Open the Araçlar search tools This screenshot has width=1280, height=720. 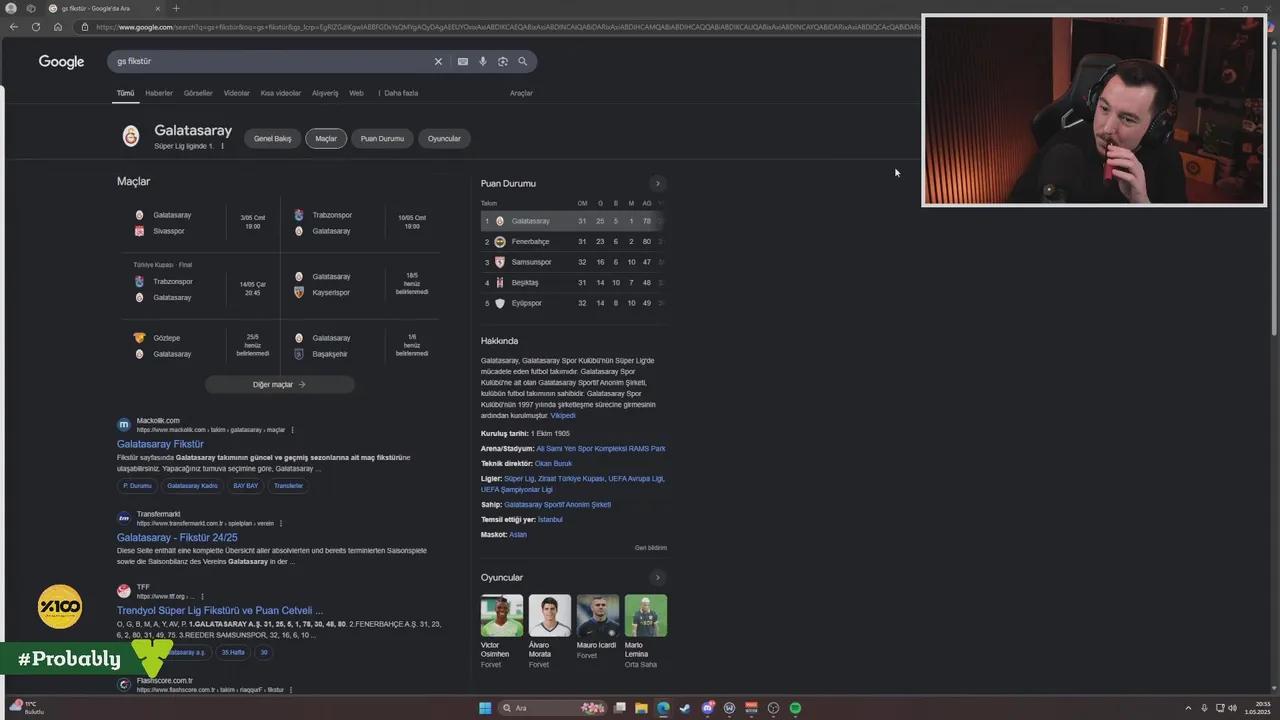(521, 93)
